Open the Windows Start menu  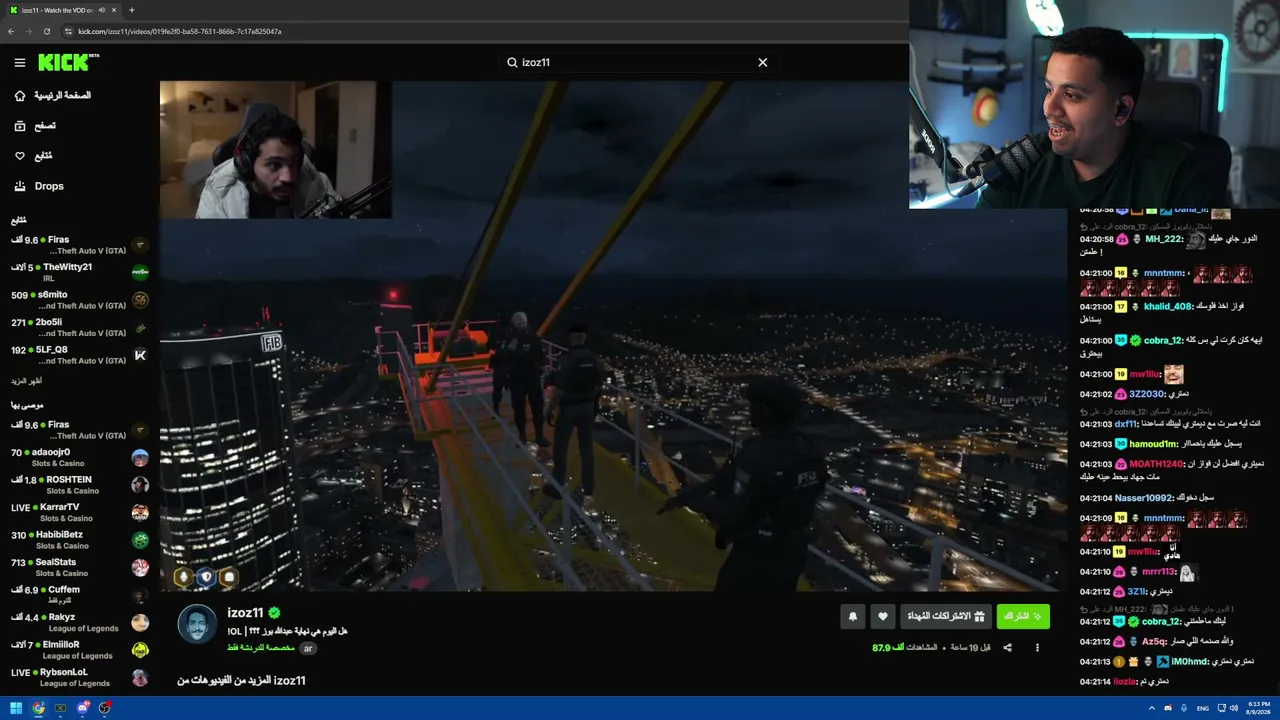point(16,708)
